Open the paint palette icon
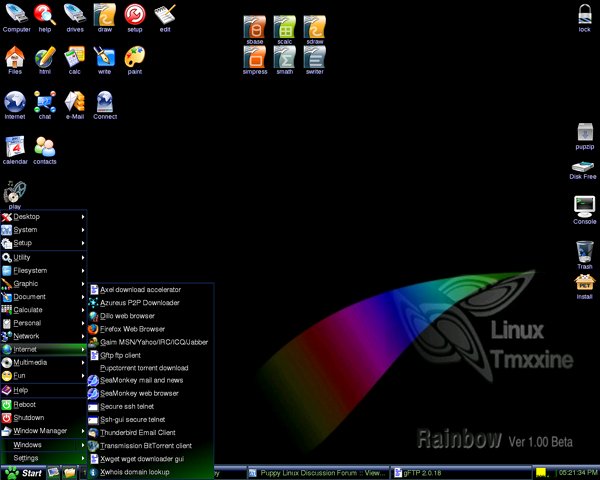Screen dimensions: 600x480 (x=135, y=60)
